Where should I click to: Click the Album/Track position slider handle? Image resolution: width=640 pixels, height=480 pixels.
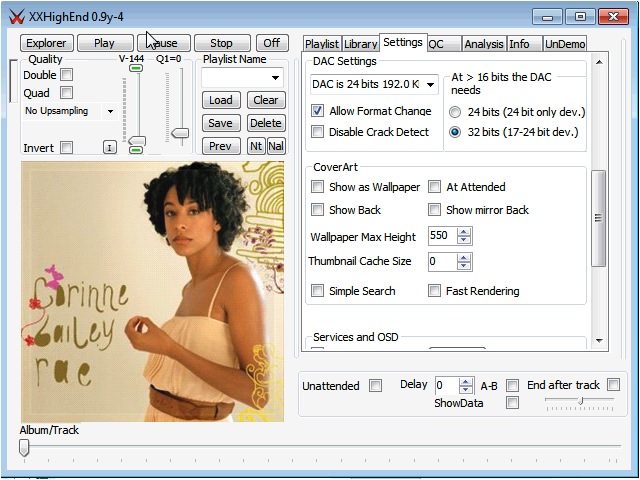[24, 447]
